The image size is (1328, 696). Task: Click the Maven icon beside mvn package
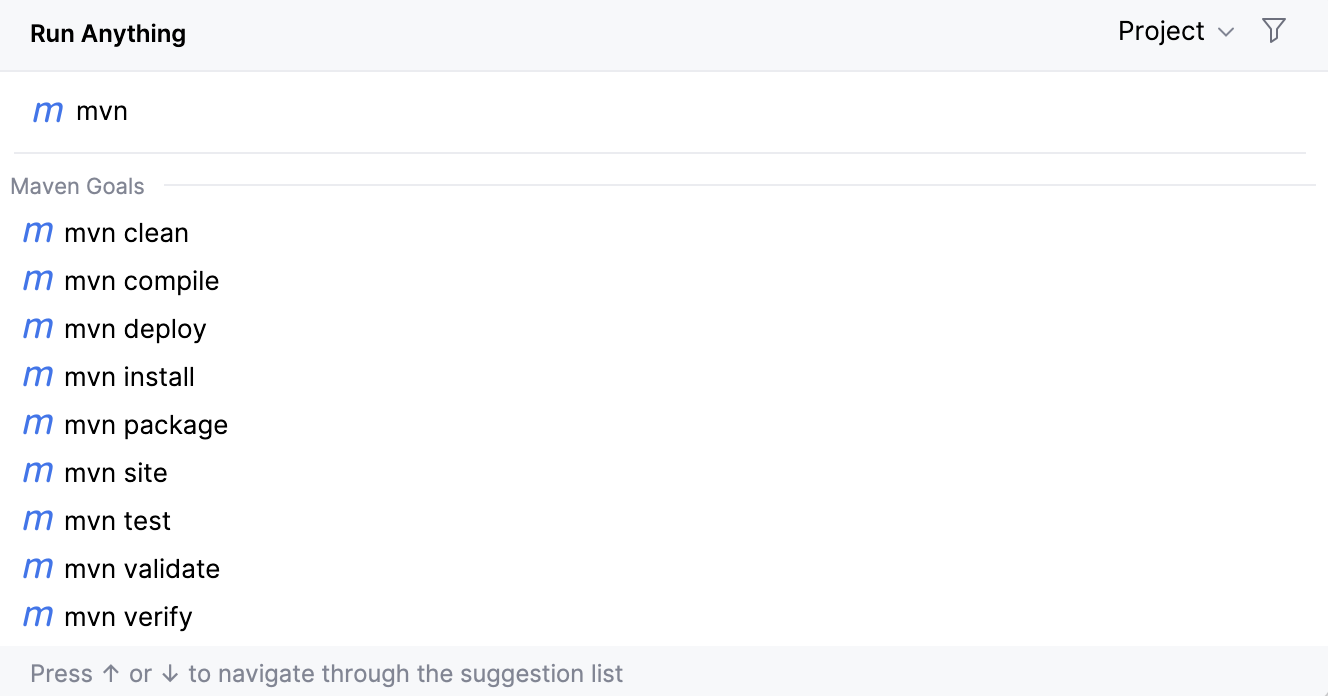pyautogui.click(x=37, y=424)
